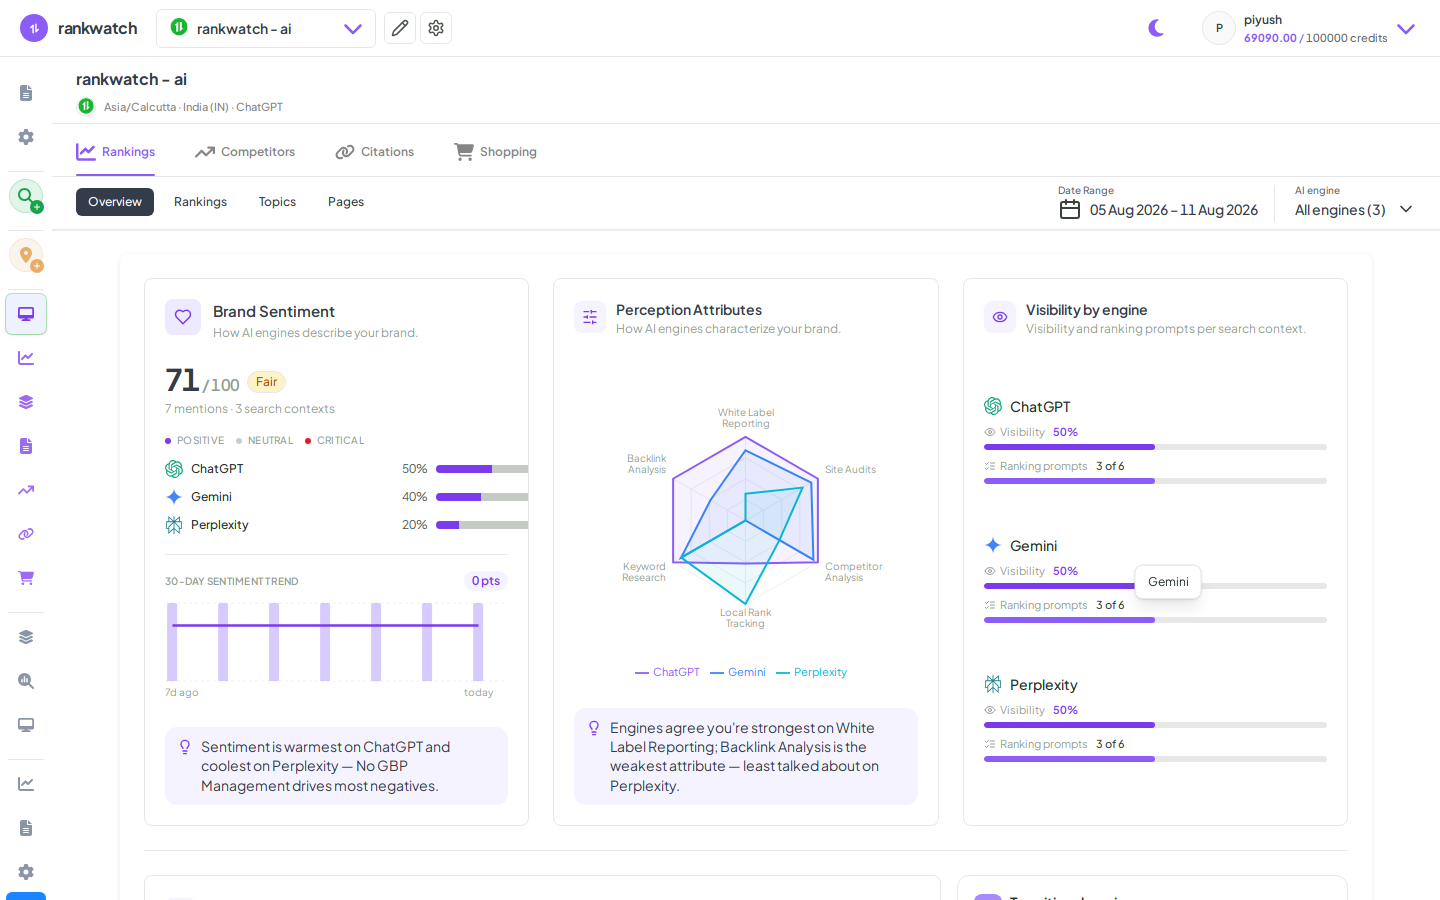Click the P profile avatar
The width and height of the screenshot is (1440, 900).
(1219, 28)
